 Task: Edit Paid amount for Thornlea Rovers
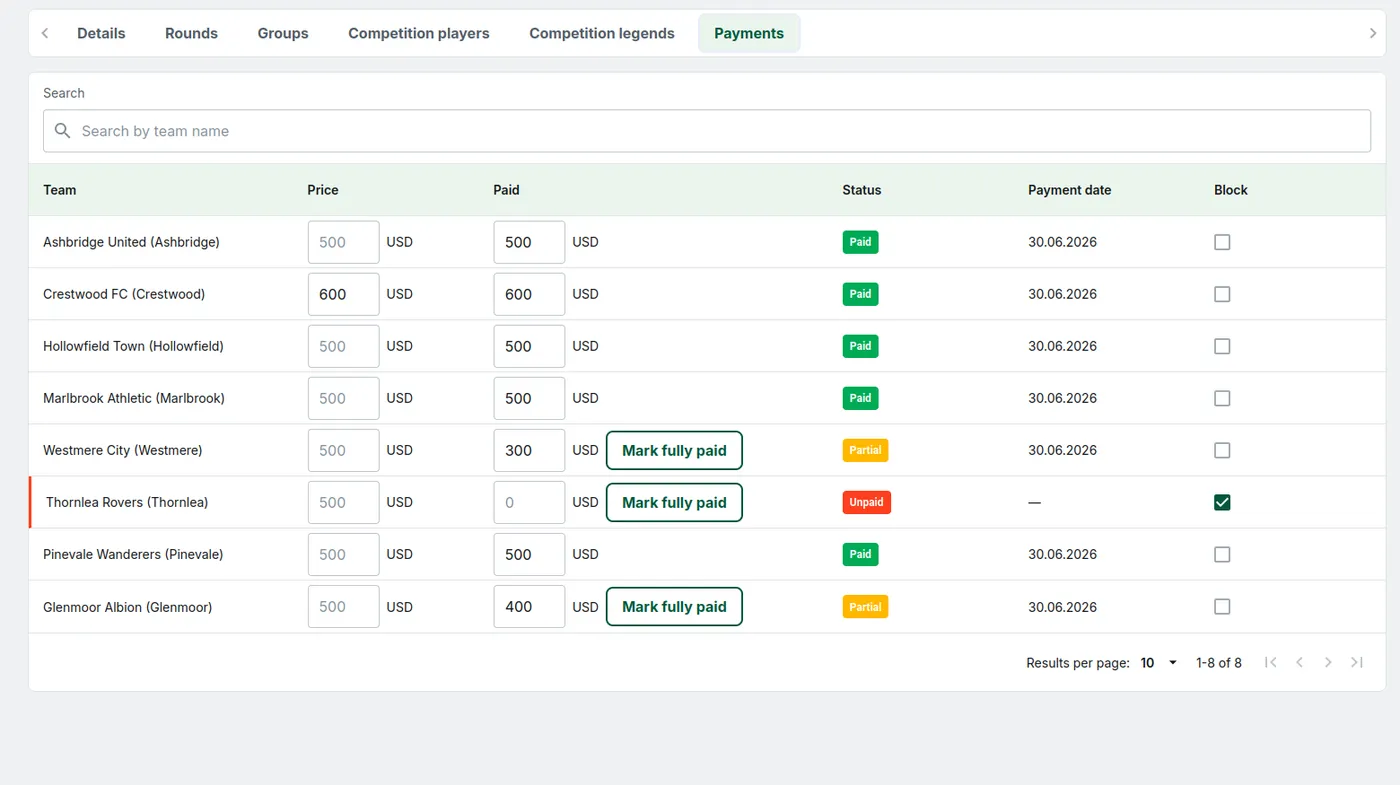529,502
